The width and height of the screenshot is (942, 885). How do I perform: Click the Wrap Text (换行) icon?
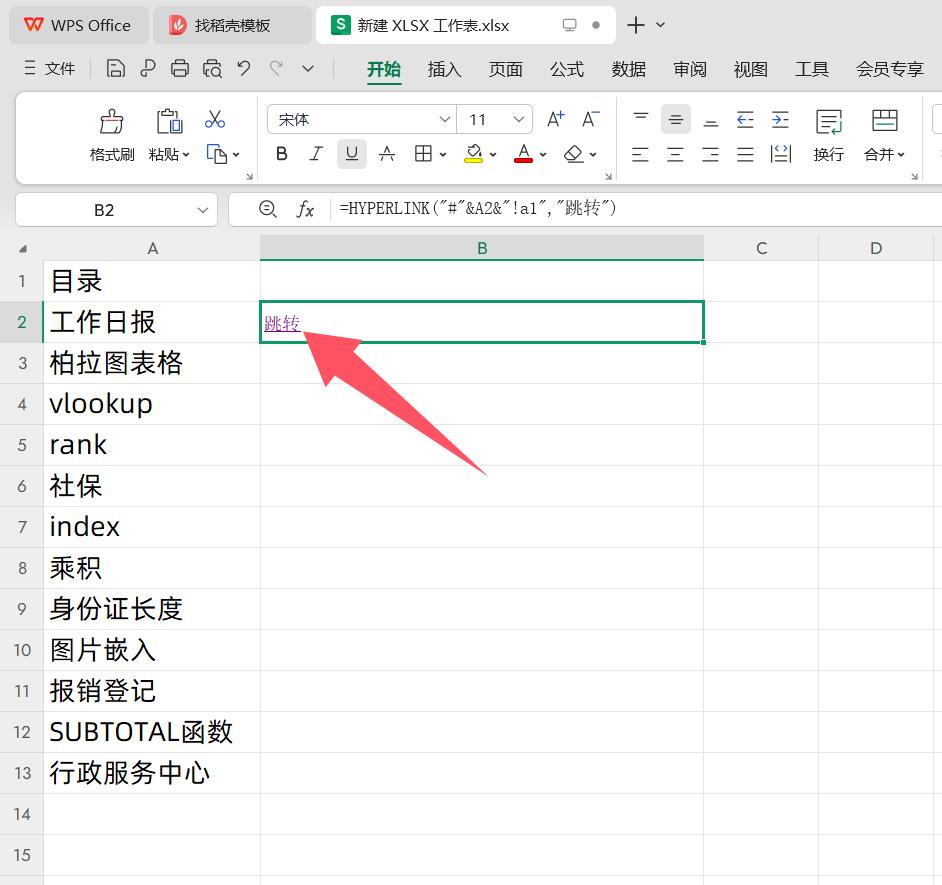[x=828, y=122]
